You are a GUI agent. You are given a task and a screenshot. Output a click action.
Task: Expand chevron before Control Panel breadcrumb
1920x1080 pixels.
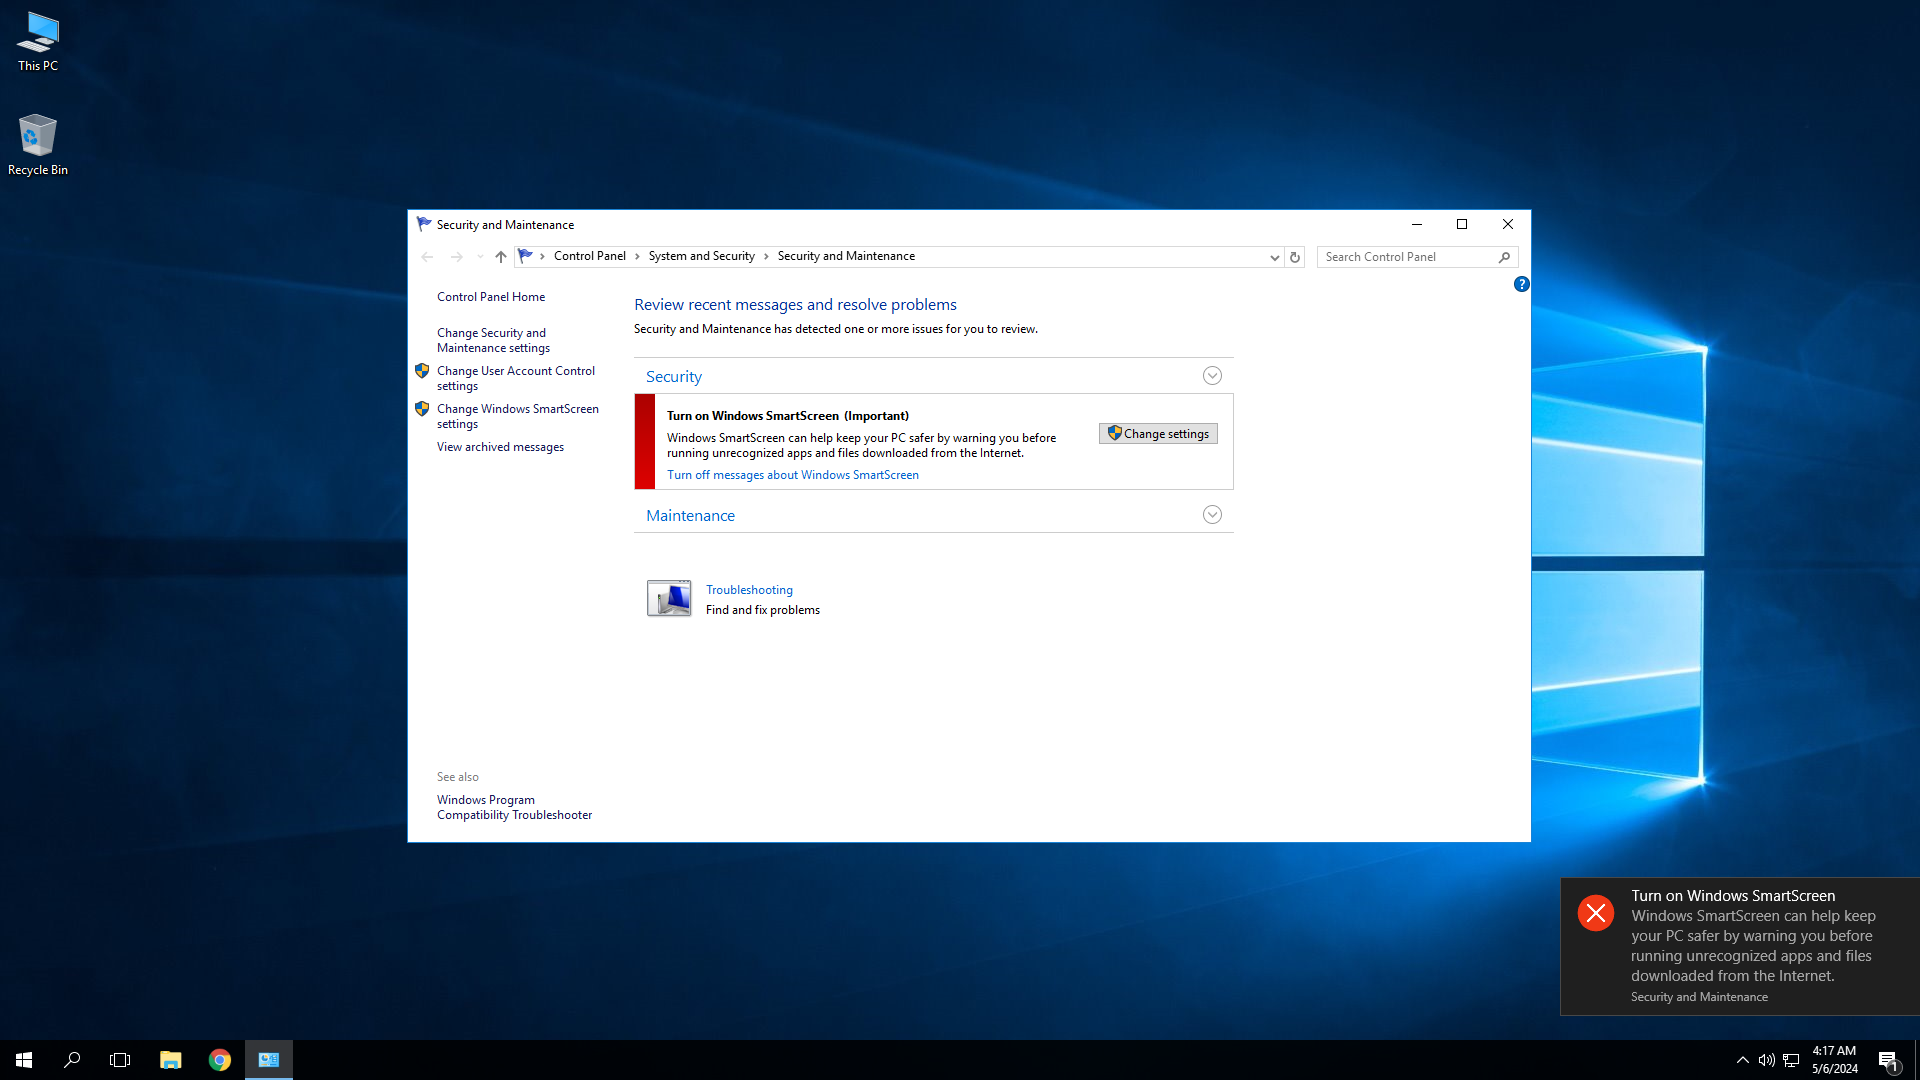542,257
